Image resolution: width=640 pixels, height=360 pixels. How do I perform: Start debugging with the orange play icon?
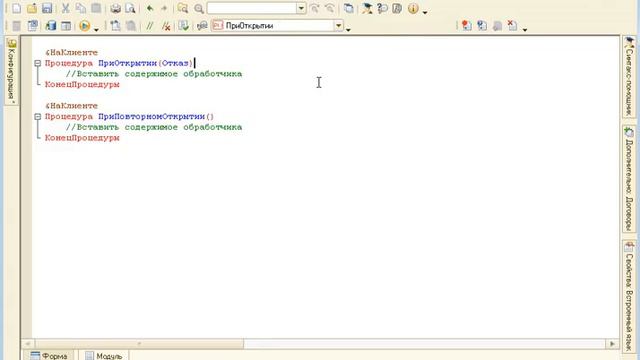click(84, 26)
